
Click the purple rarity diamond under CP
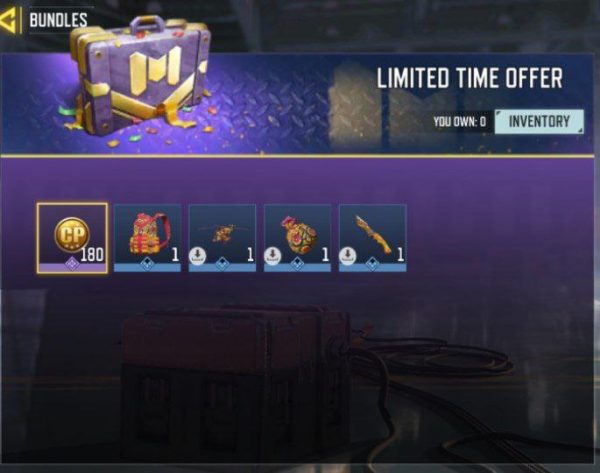point(72,264)
